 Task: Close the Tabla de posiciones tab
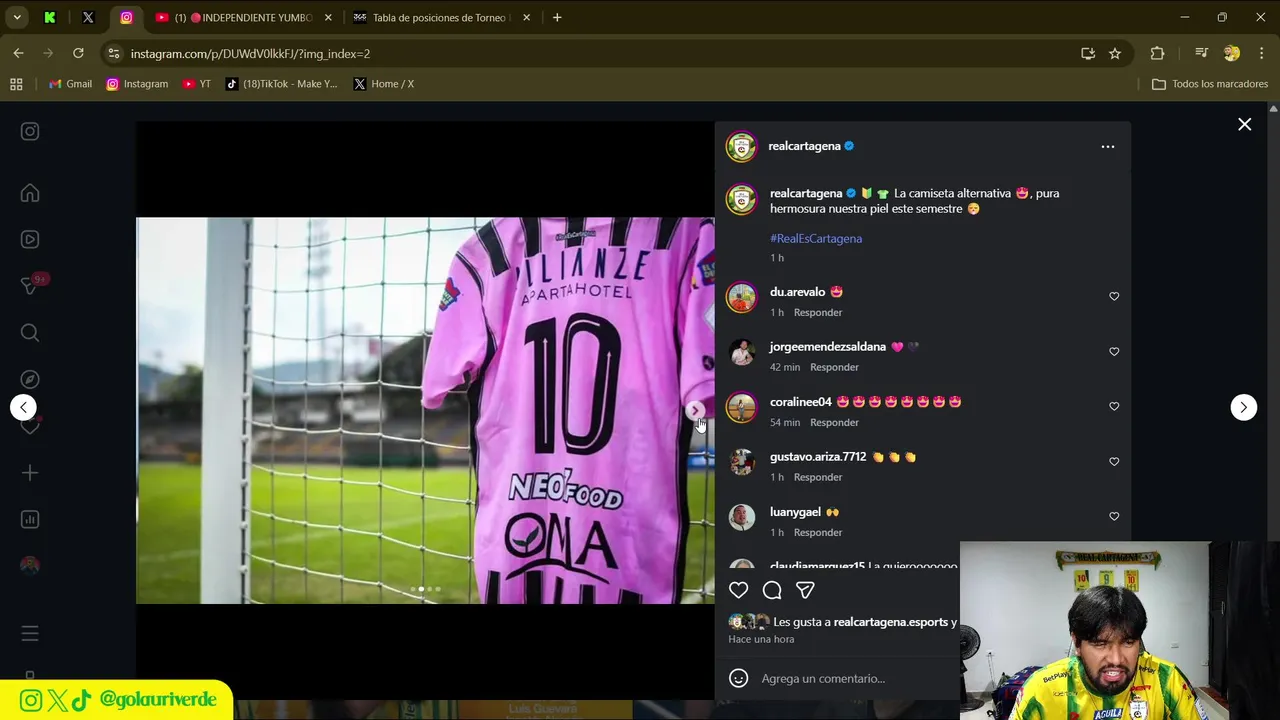[525, 18]
